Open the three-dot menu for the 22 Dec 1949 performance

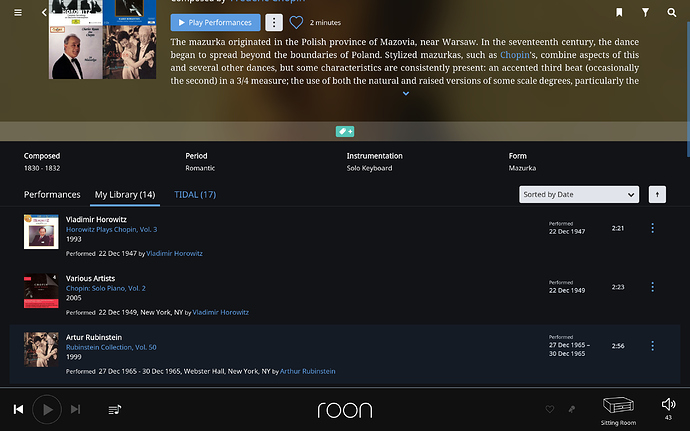(x=652, y=287)
